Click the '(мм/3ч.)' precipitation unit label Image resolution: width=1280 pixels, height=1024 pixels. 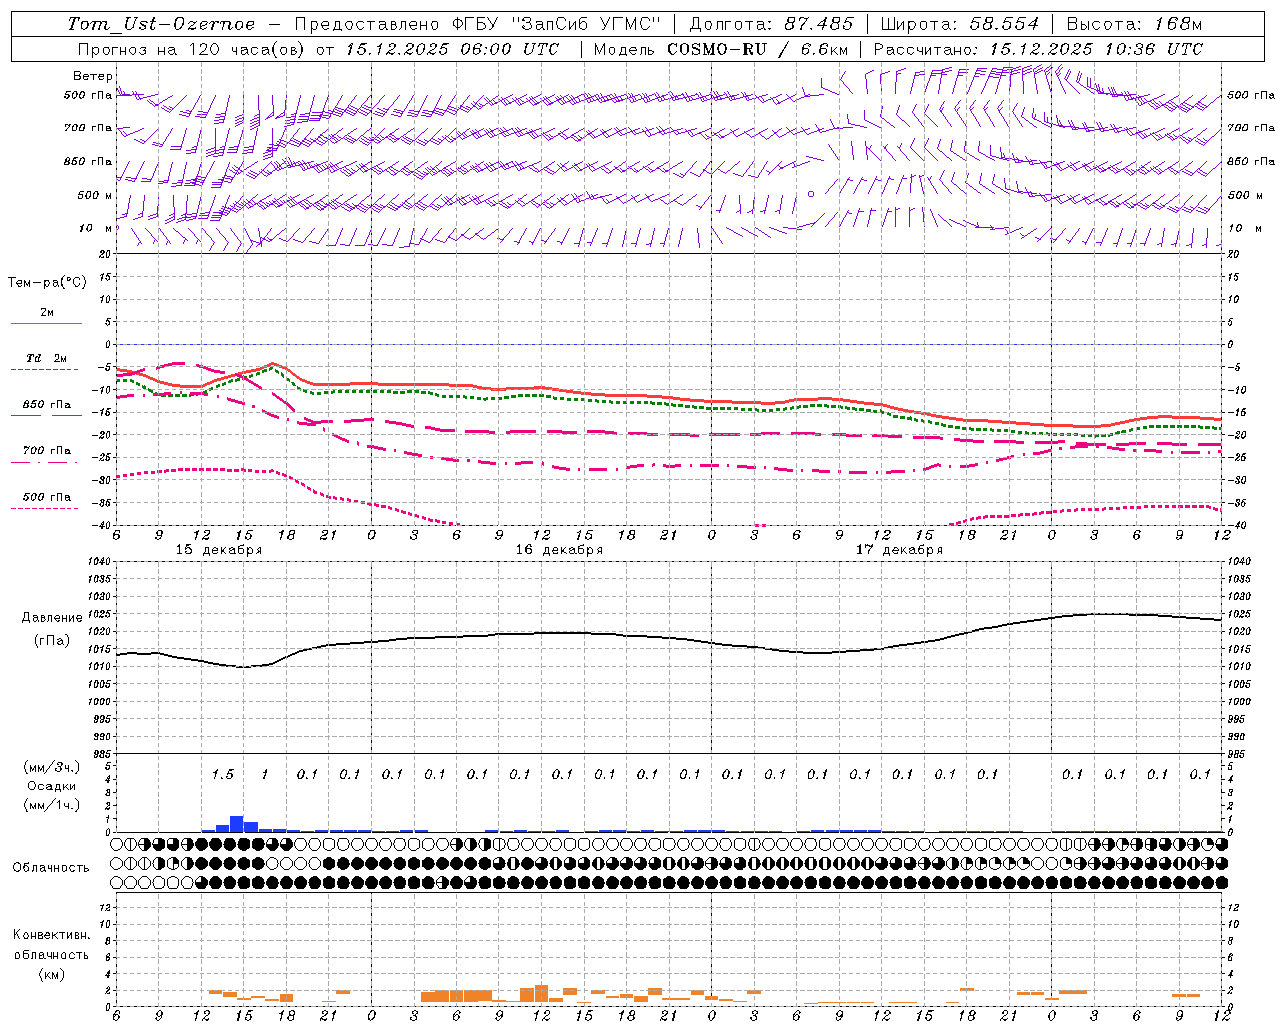(x=52, y=767)
